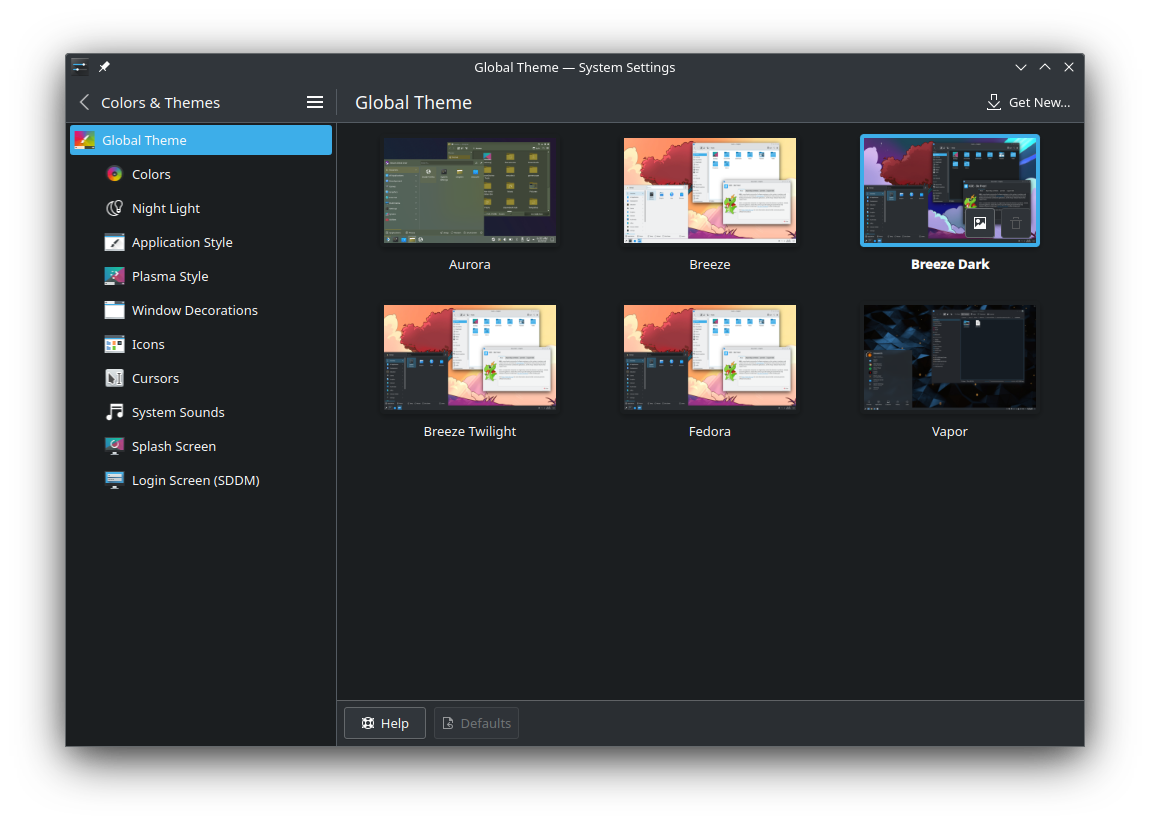
Task: Select Application Style in the sidebar
Action: (201, 242)
